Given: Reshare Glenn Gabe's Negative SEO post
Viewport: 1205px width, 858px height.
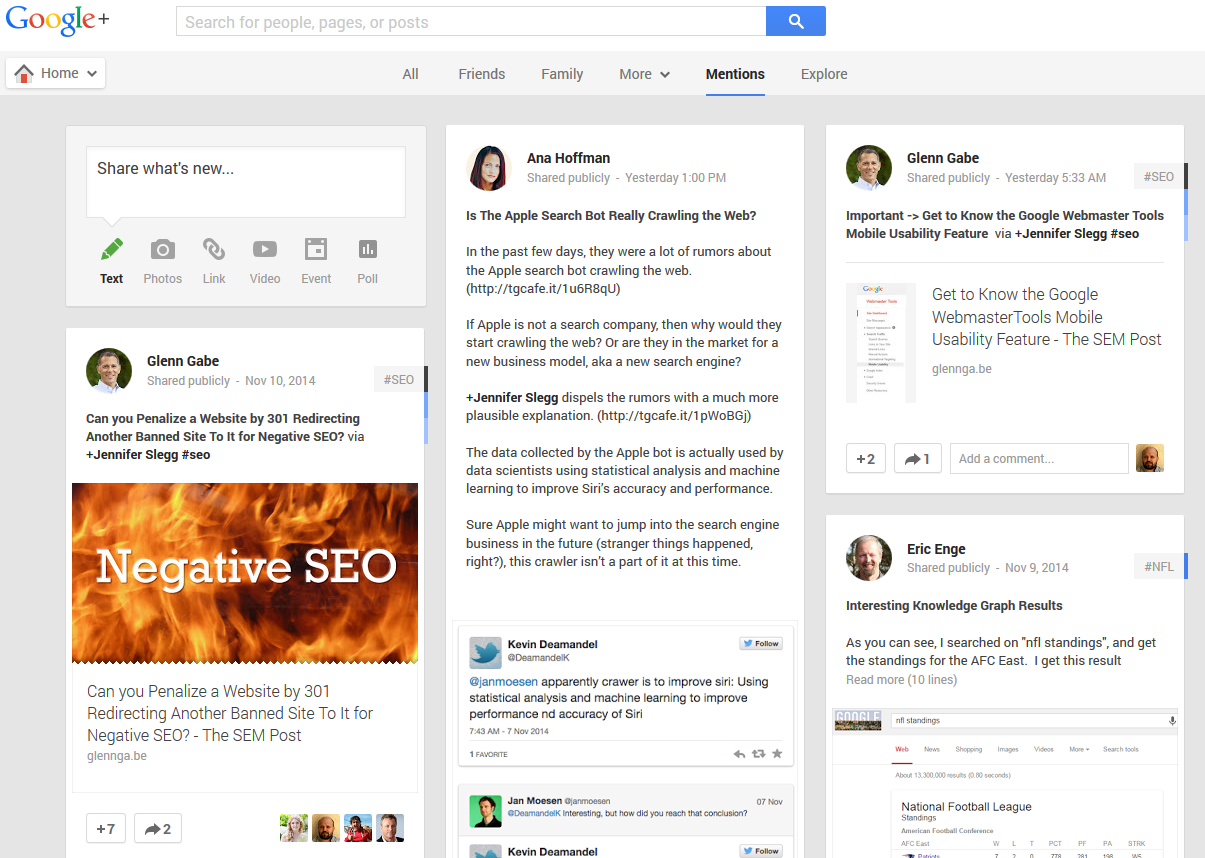Looking at the screenshot, I should click(x=157, y=828).
